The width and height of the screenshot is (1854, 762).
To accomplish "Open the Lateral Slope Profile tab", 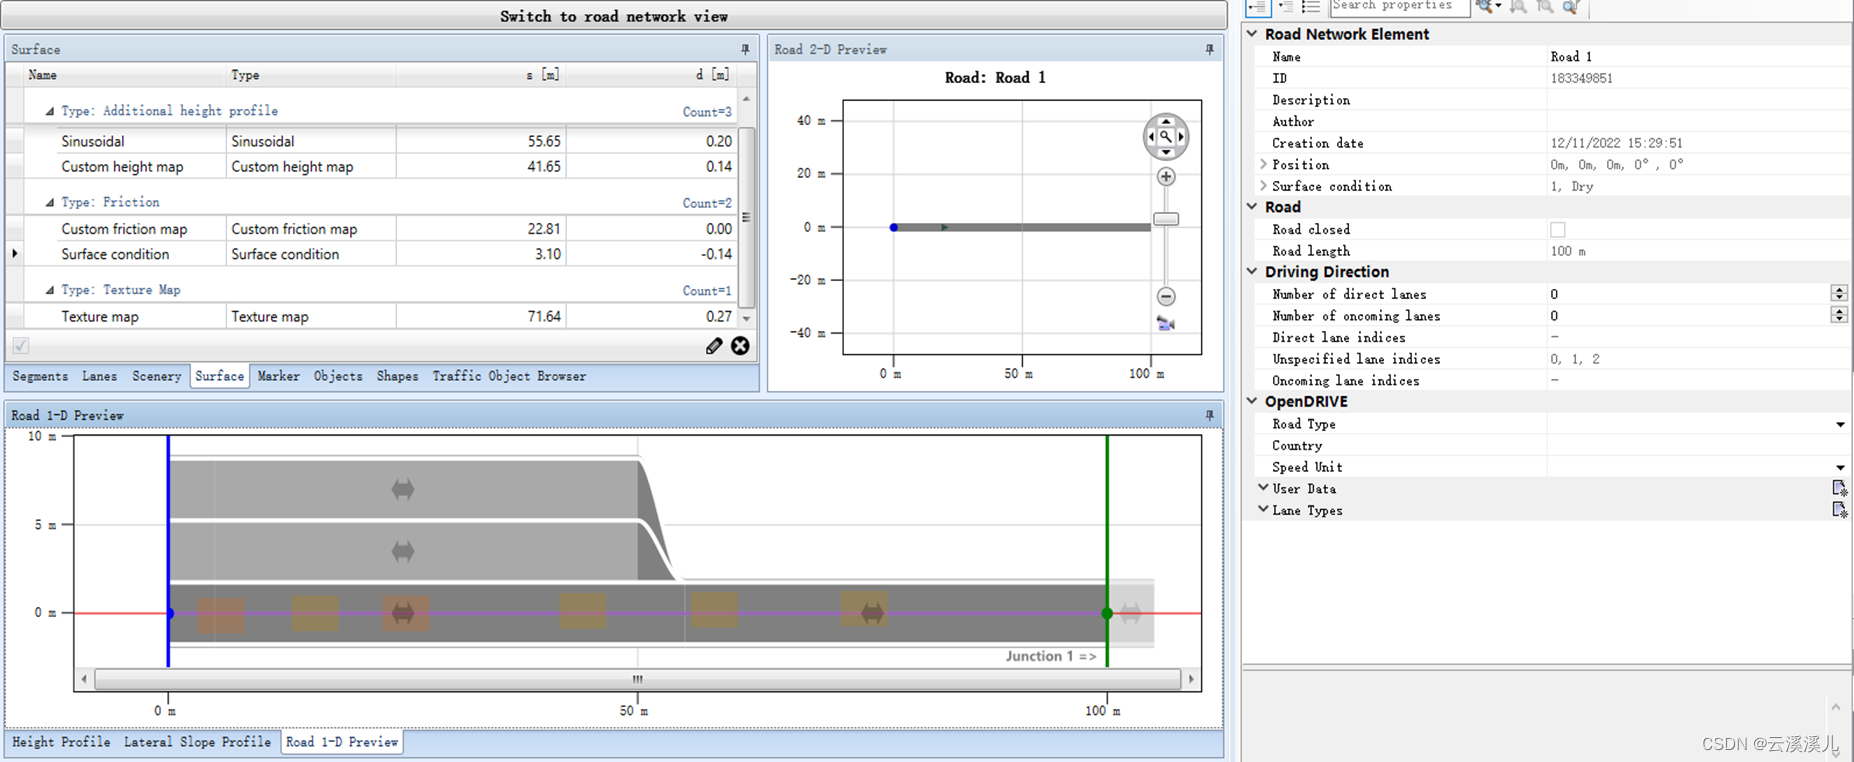I will click(197, 742).
